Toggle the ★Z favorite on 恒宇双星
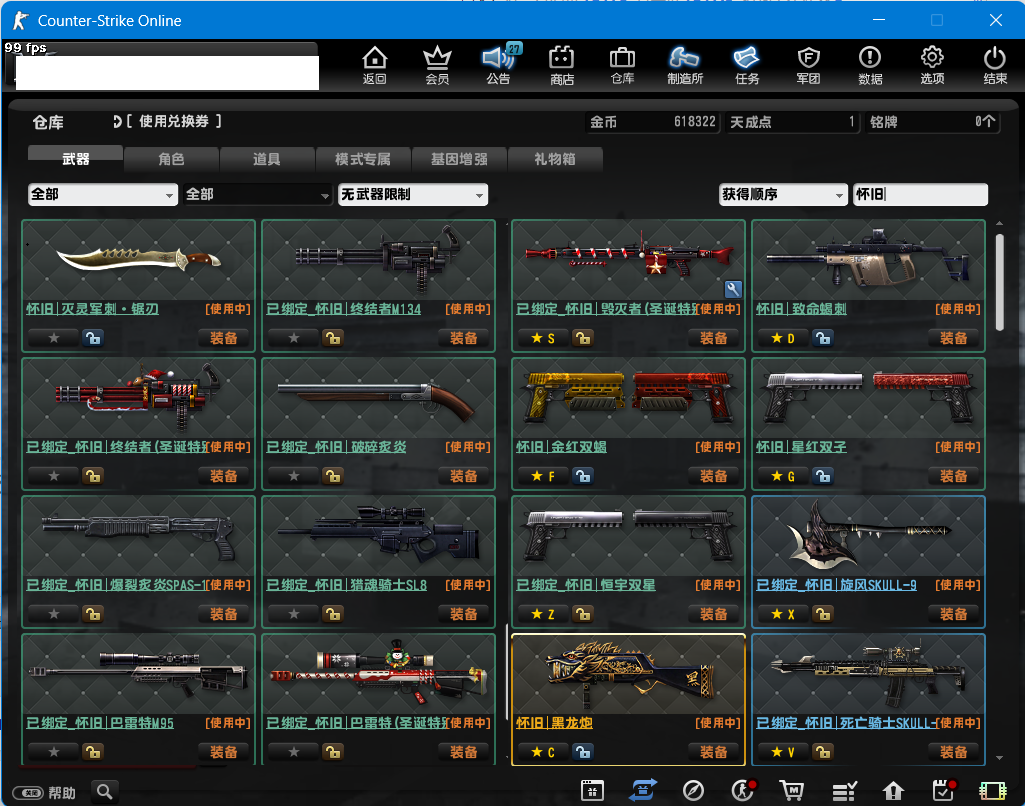The image size is (1025, 806). pos(543,614)
